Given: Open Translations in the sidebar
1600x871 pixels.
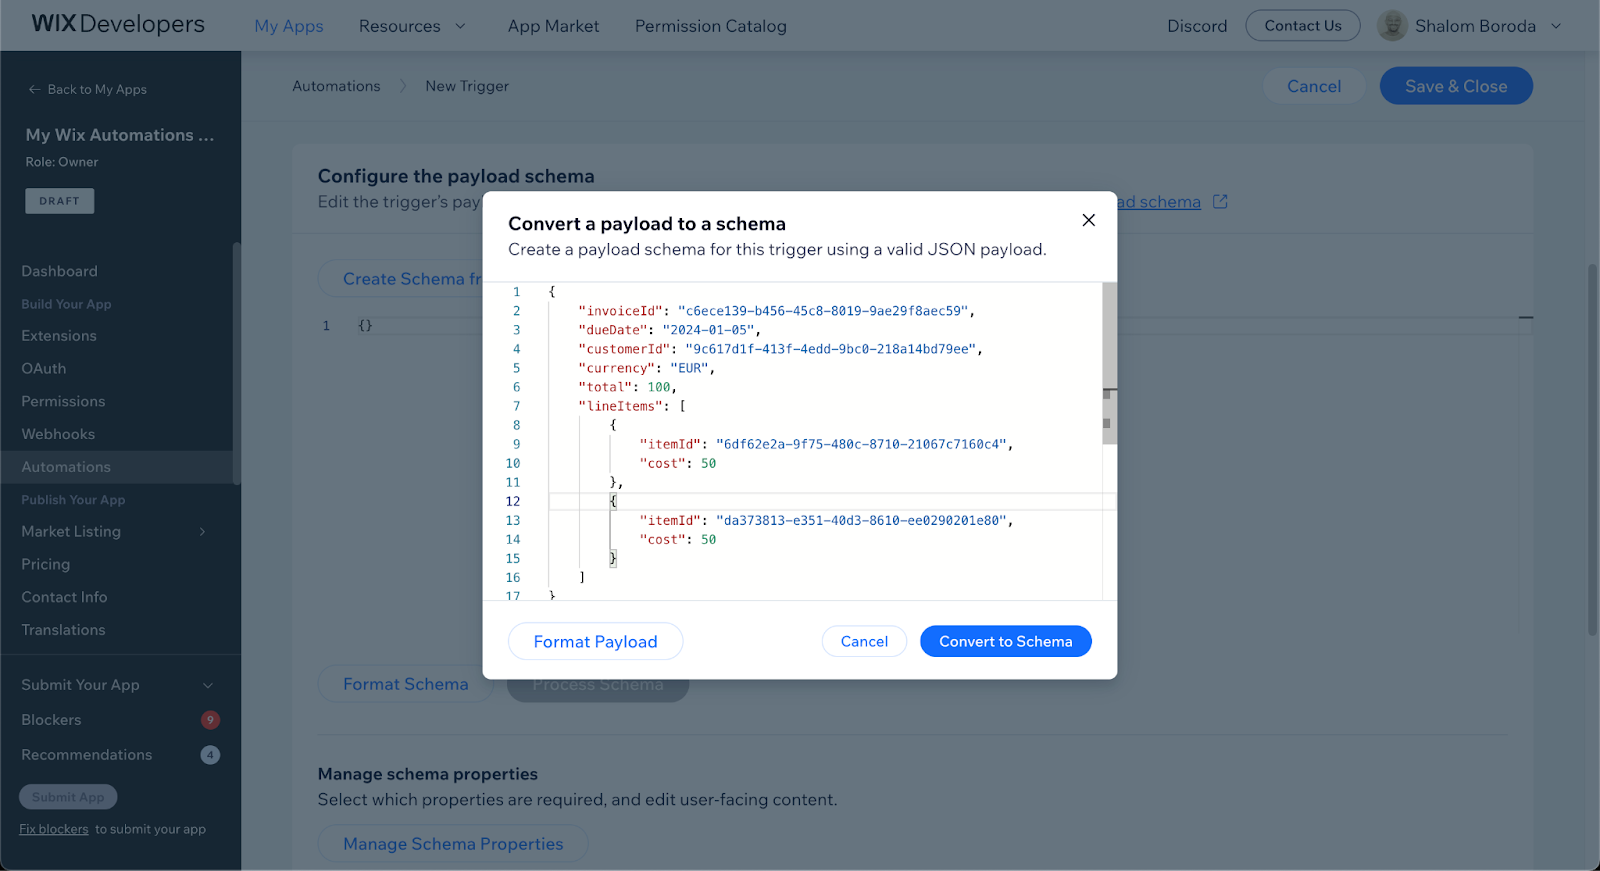Looking at the screenshot, I should pos(63,630).
